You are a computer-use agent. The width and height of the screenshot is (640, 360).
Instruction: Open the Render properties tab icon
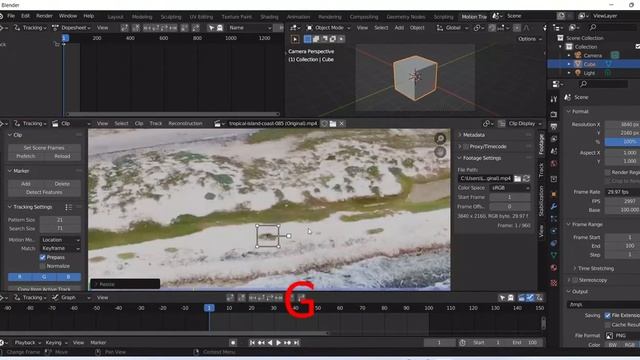click(553, 114)
